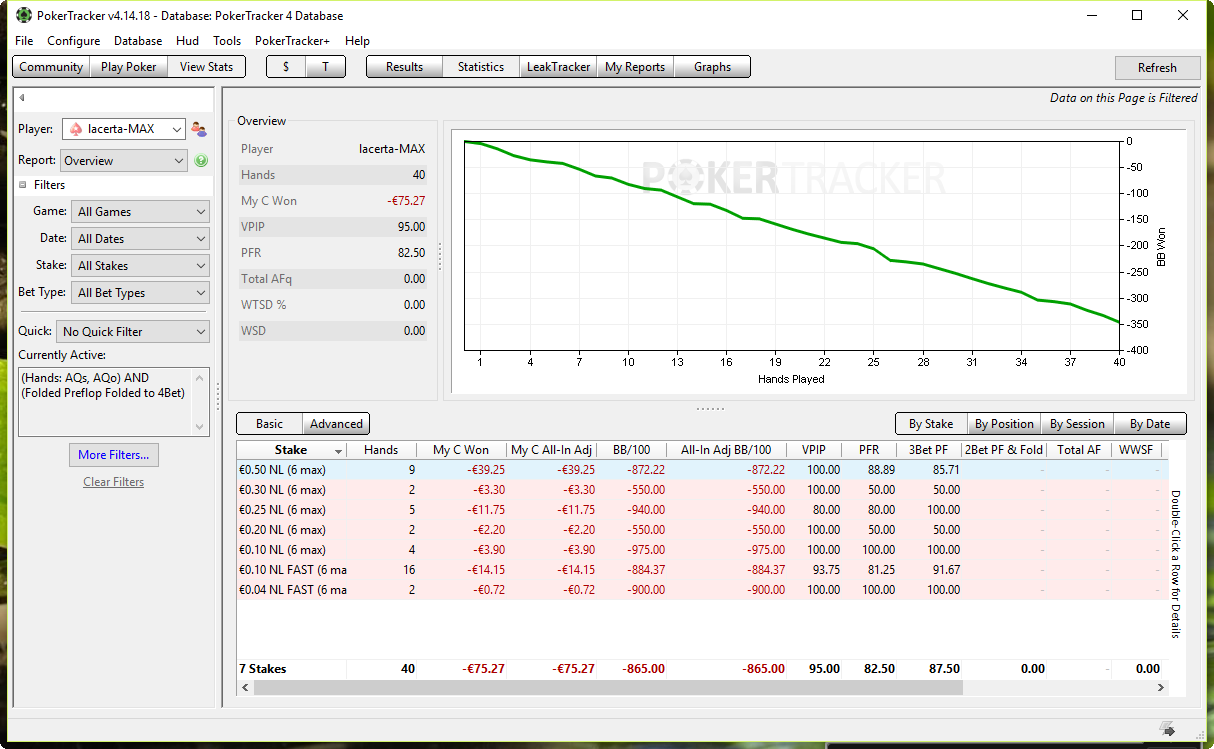Select the €0.50 NL (6 max) row
Screen dimensions: 1214x749
[701, 470]
